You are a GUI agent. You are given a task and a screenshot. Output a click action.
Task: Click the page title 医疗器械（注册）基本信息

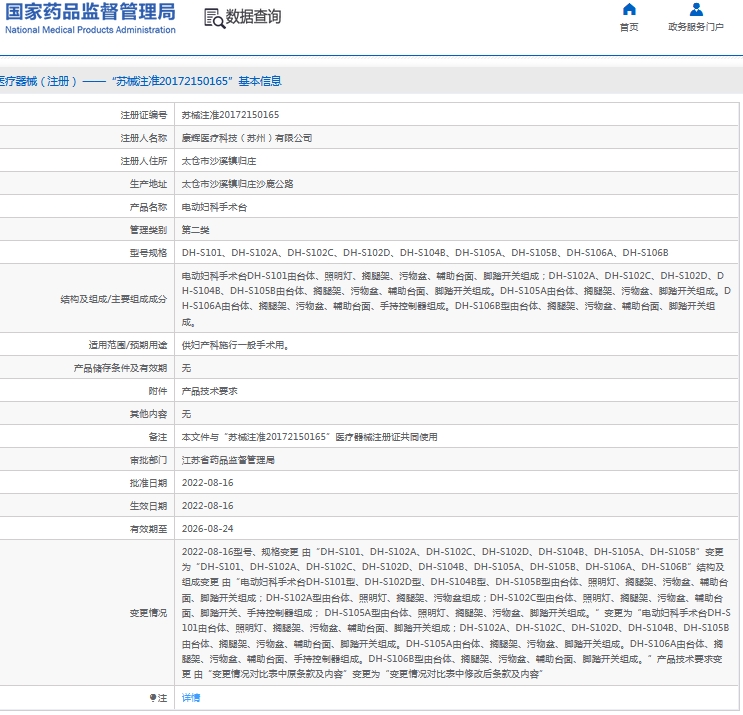[x=140, y=81]
